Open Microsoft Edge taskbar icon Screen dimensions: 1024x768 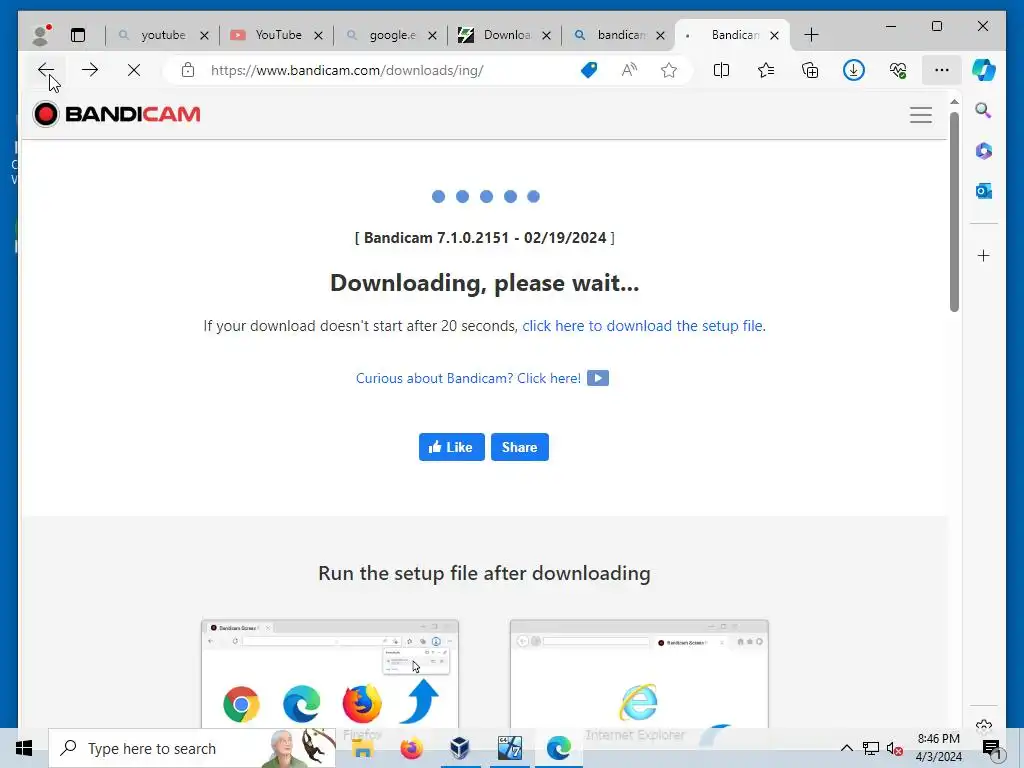point(558,748)
